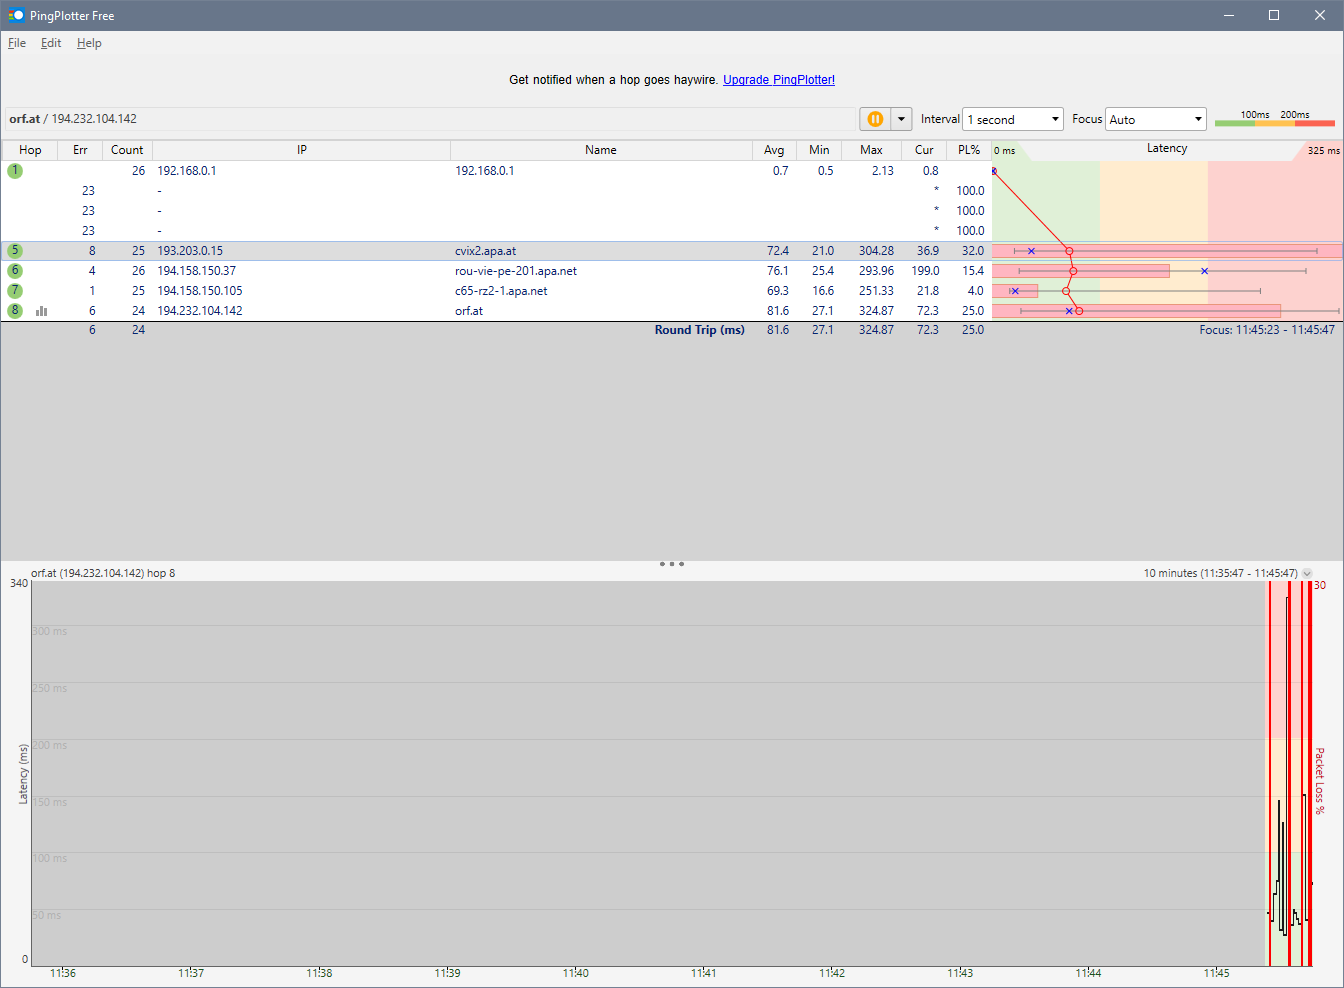Viewport: 1344px width, 988px height.
Task: Select hop 7 green circle icon
Action: tap(15, 291)
